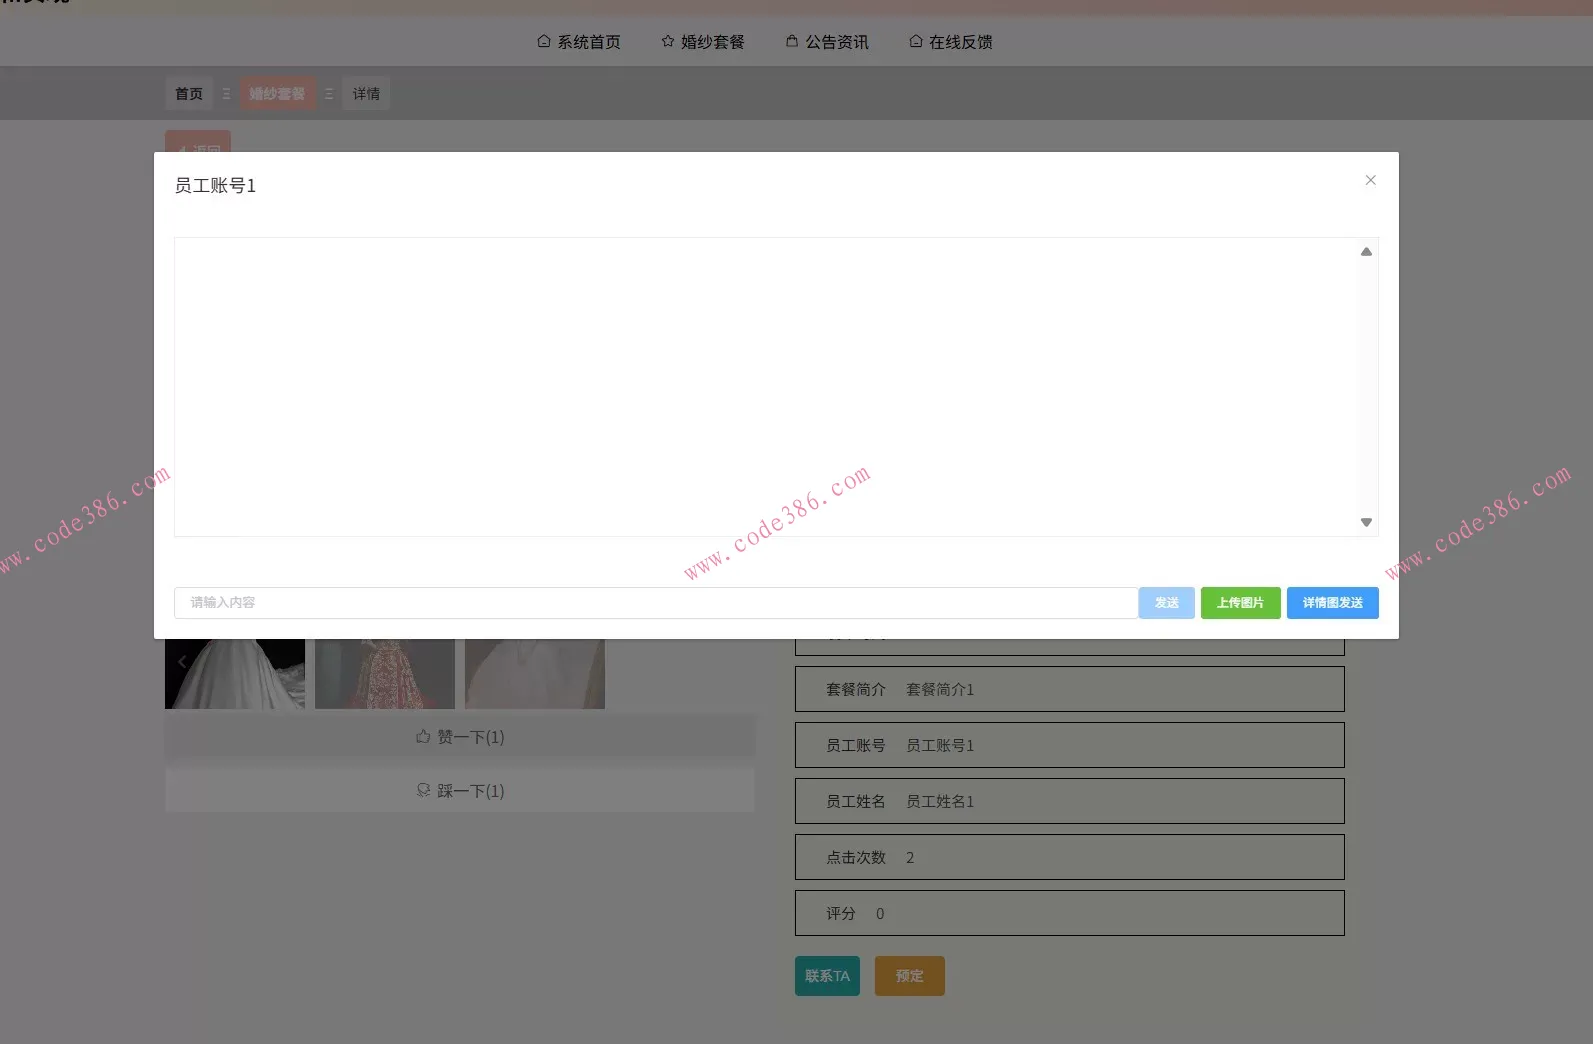Click the star icon beside 婚纱套餐
The image size is (1593, 1044).
coord(668,41)
